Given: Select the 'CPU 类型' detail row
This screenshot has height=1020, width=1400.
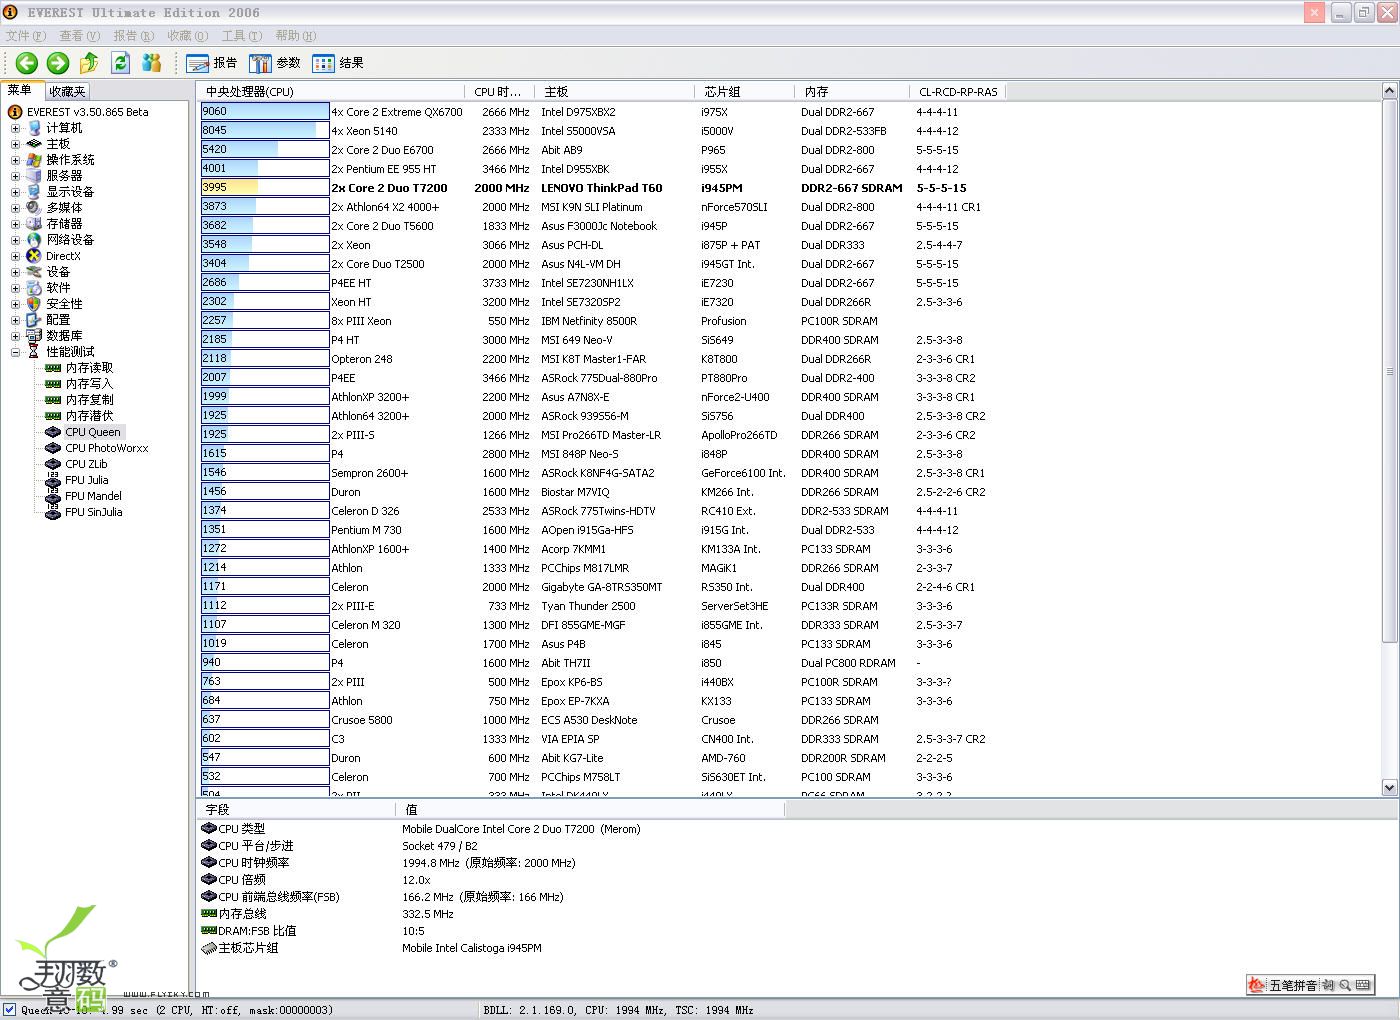Looking at the screenshot, I should point(490,829).
